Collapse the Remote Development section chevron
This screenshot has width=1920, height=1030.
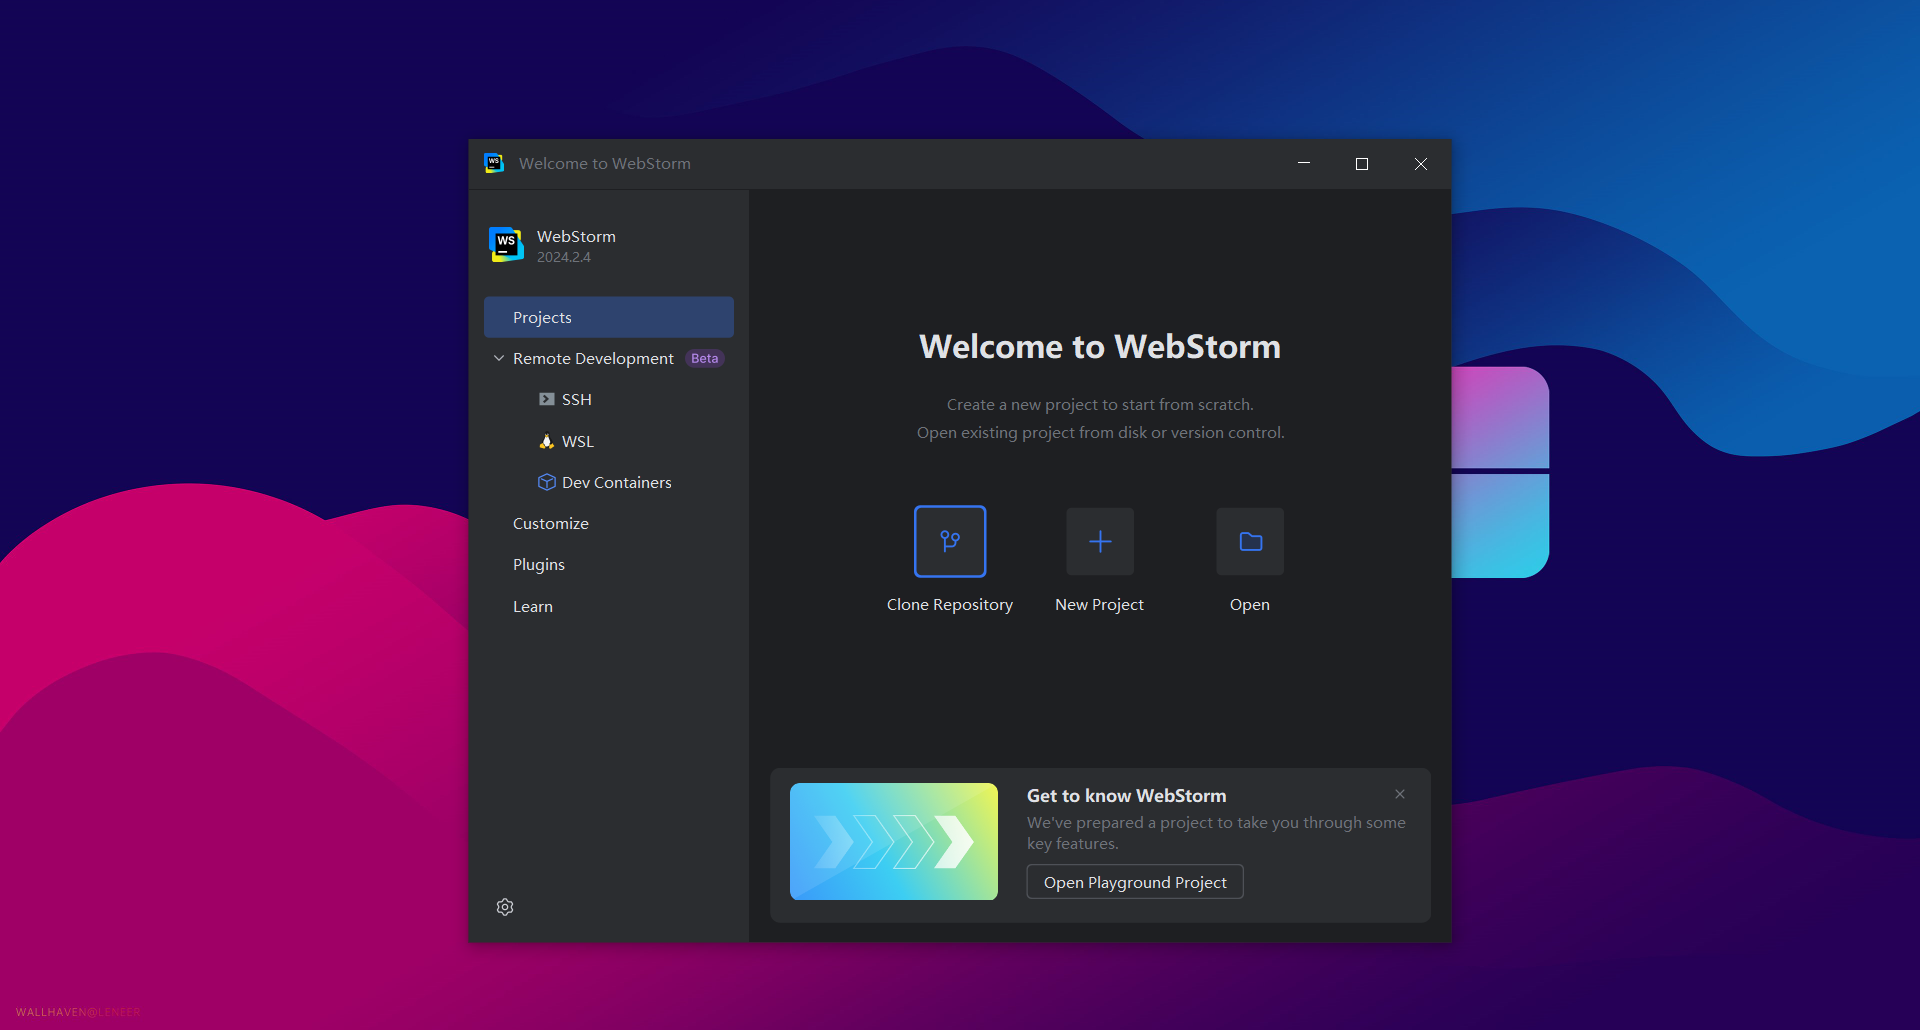tap(499, 358)
